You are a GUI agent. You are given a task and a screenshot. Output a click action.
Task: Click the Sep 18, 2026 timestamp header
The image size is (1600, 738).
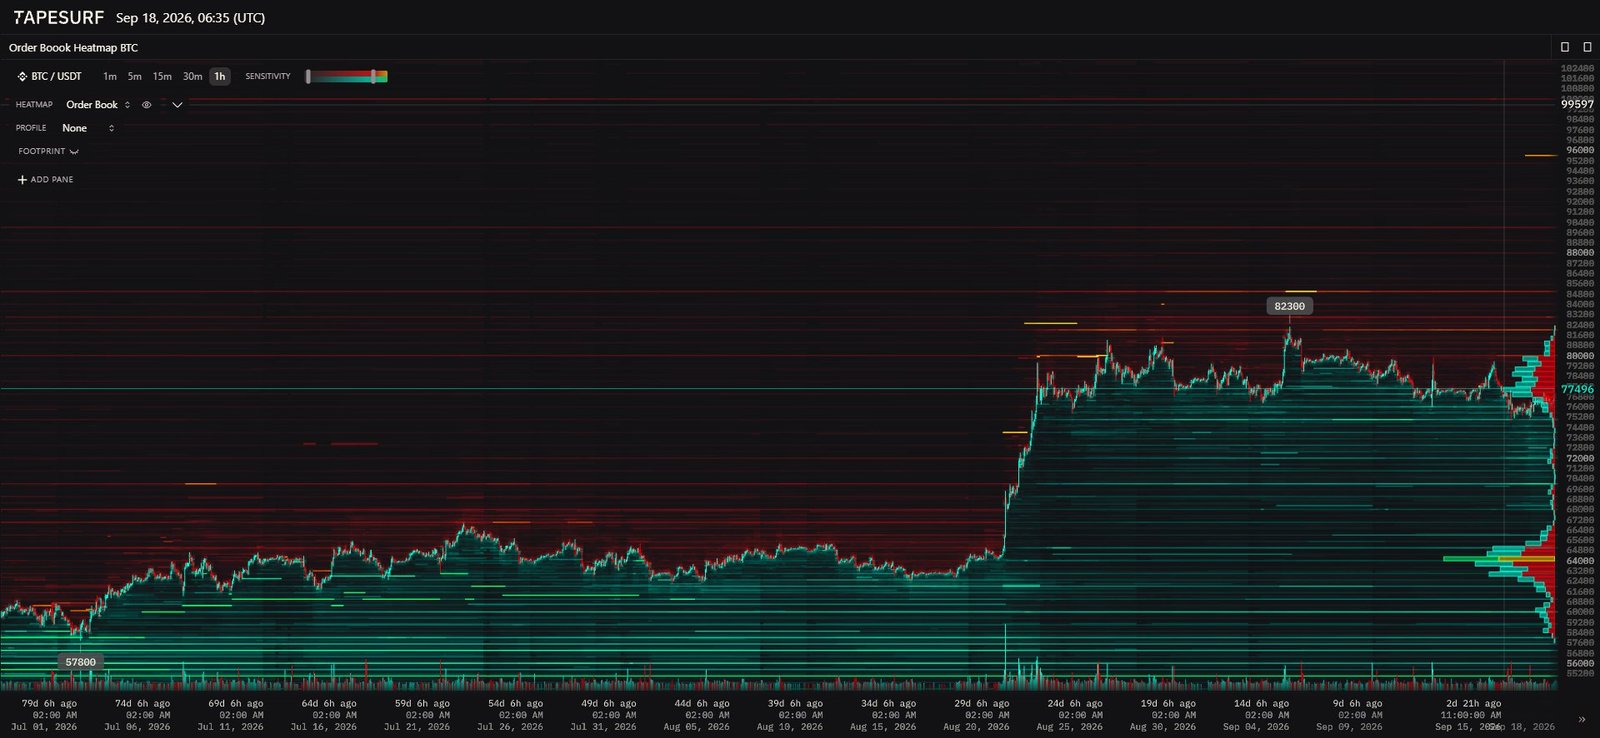pos(190,18)
